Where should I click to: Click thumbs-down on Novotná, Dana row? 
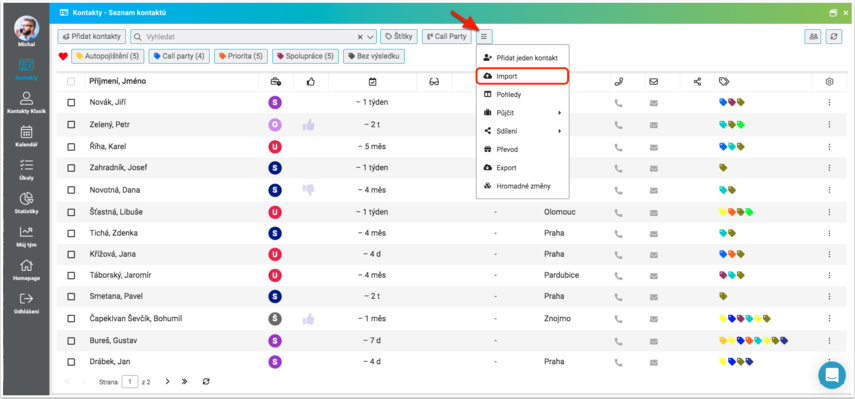tap(309, 190)
